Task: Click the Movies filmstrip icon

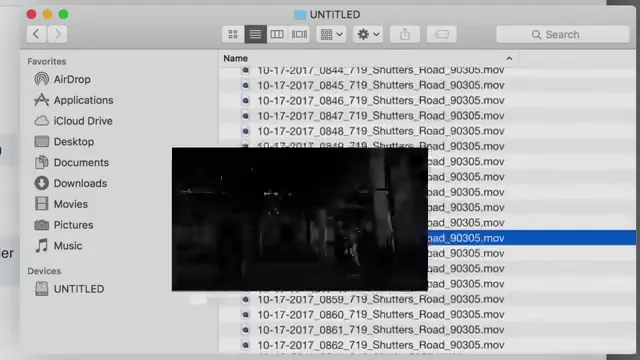Action: (42, 204)
